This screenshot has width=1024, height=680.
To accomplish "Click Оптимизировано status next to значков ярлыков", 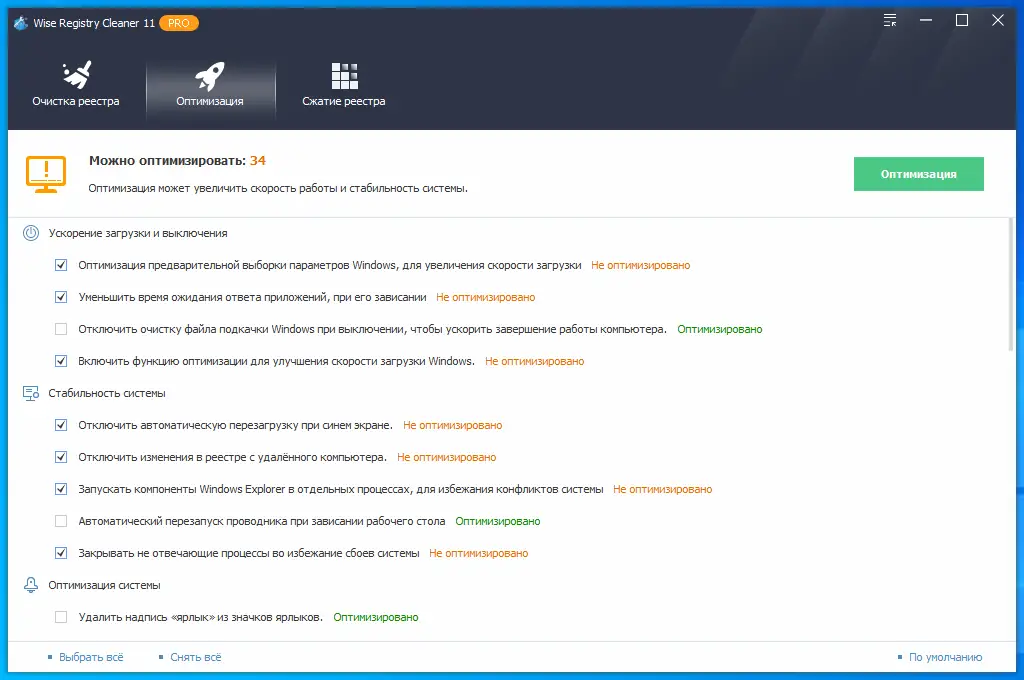I will point(376,617).
